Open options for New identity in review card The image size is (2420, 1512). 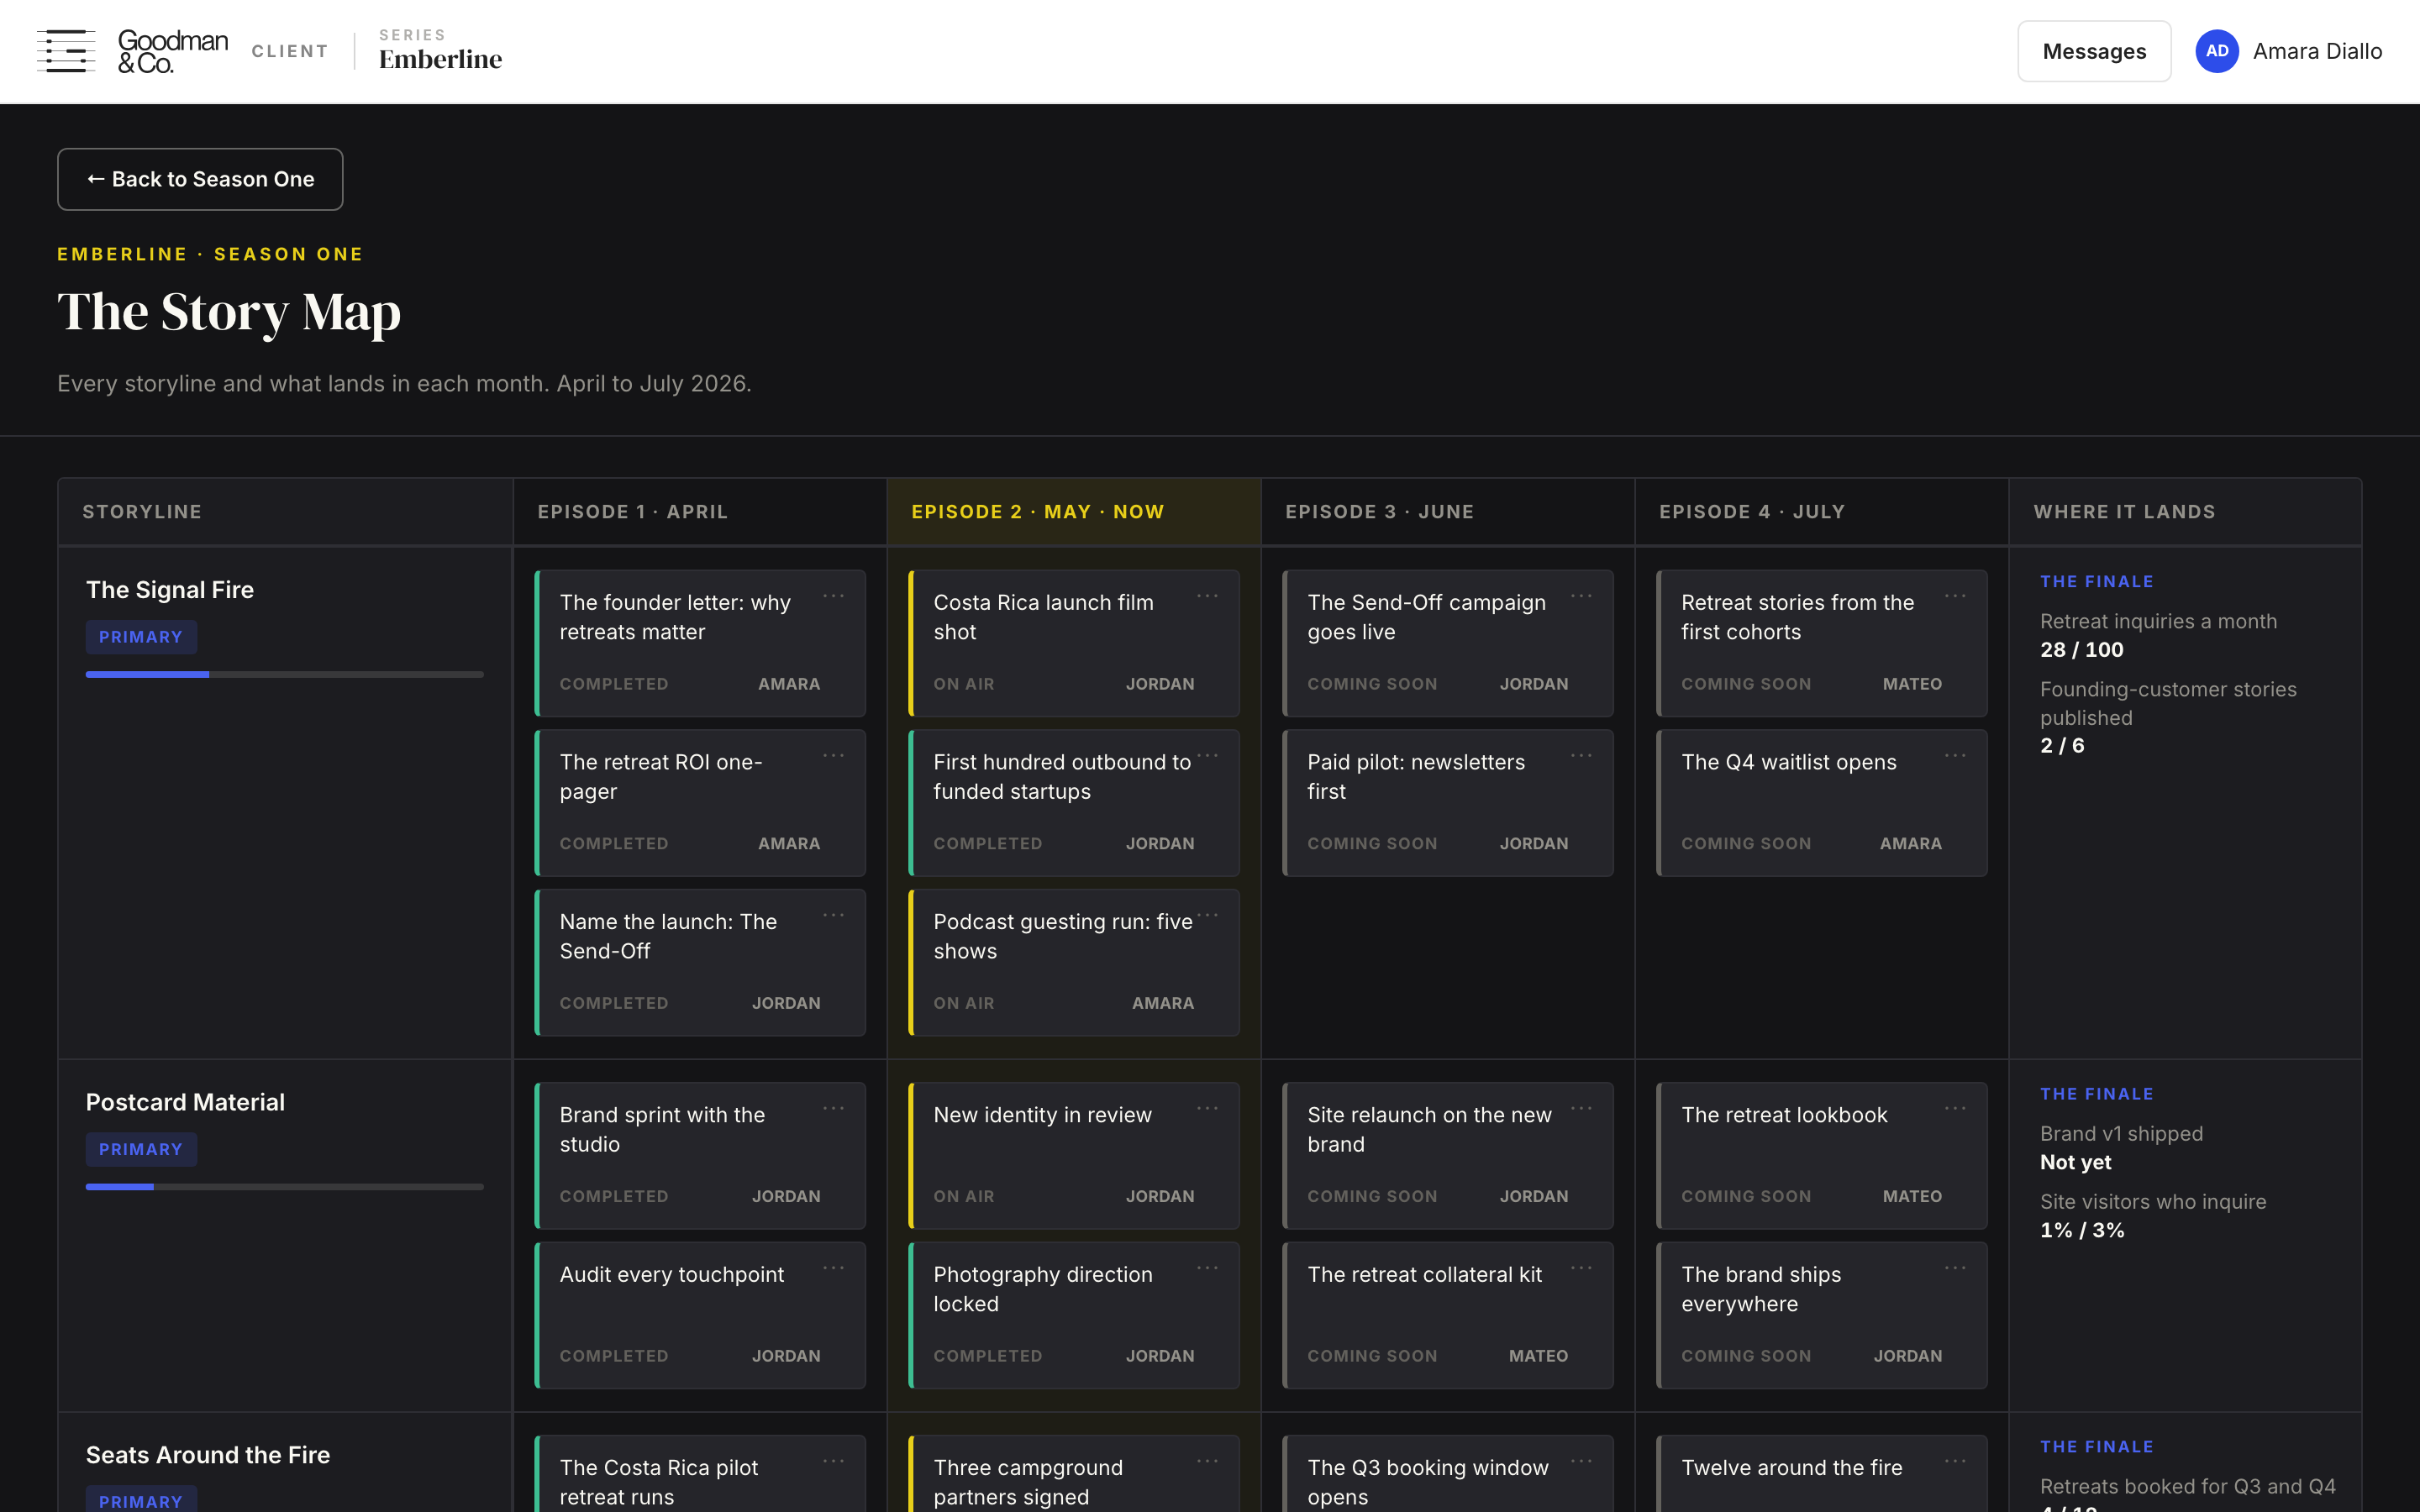point(1207,1108)
